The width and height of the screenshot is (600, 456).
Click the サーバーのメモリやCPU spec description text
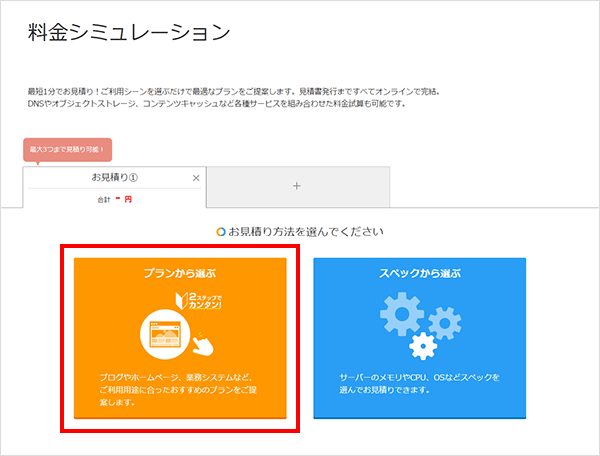419,384
